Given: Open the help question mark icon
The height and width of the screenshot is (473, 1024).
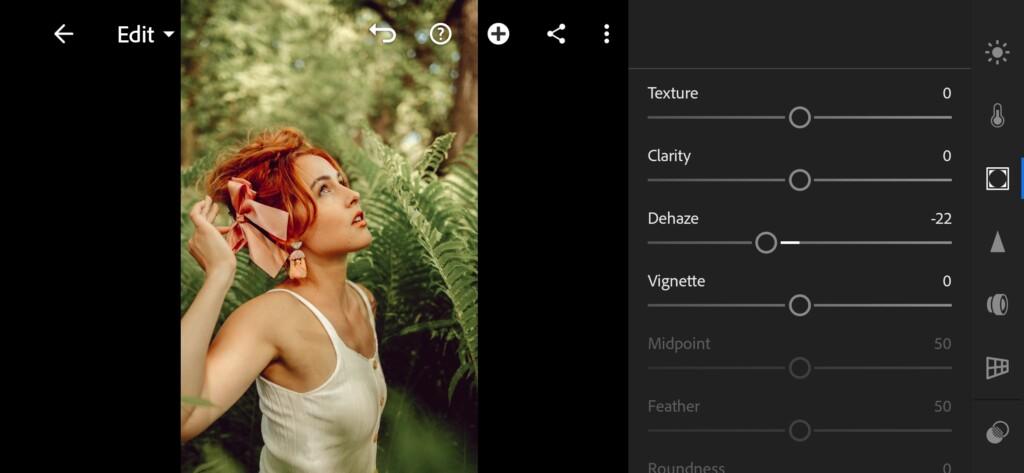Looking at the screenshot, I should point(441,34).
